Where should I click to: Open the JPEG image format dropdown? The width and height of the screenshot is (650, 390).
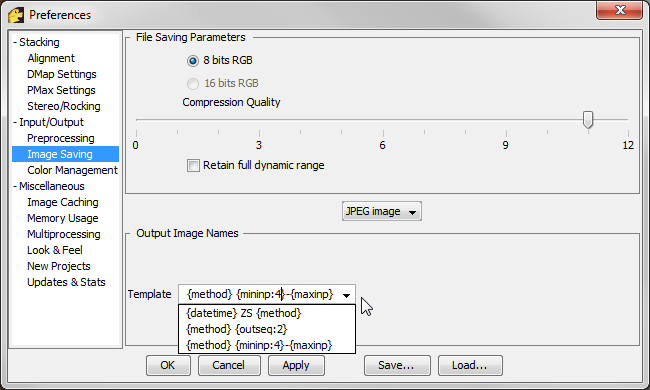[381, 211]
